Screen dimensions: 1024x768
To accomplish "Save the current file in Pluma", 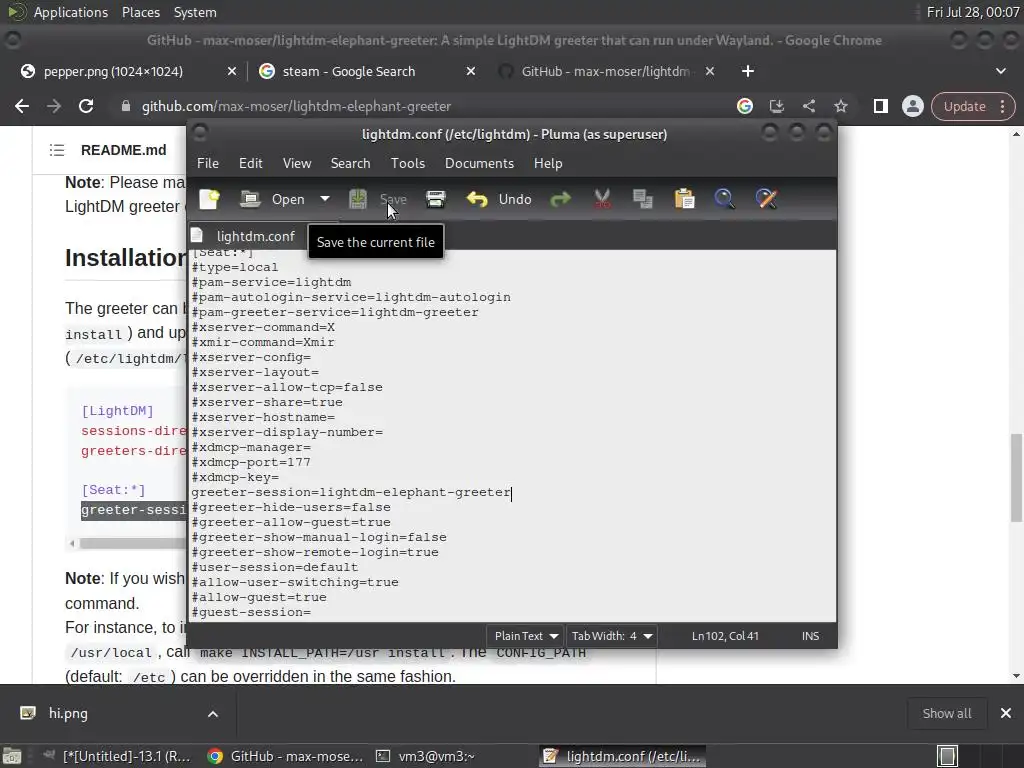I will (x=377, y=199).
